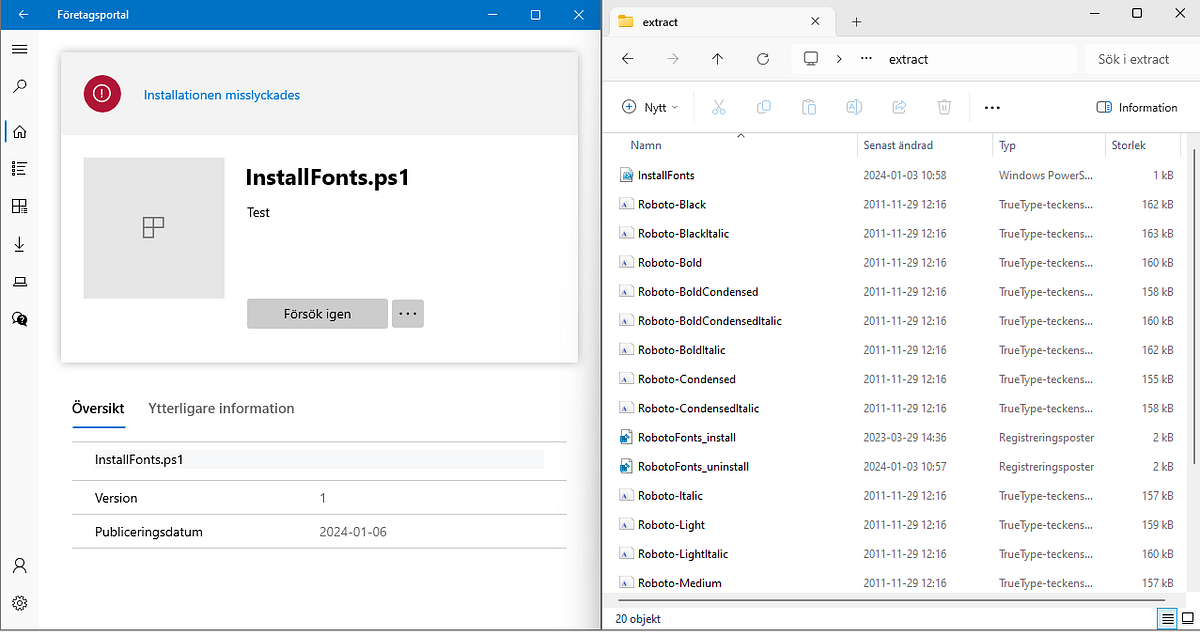
Task: Open search in the Företagsportal sidebar
Action: click(x=19, y=86)
